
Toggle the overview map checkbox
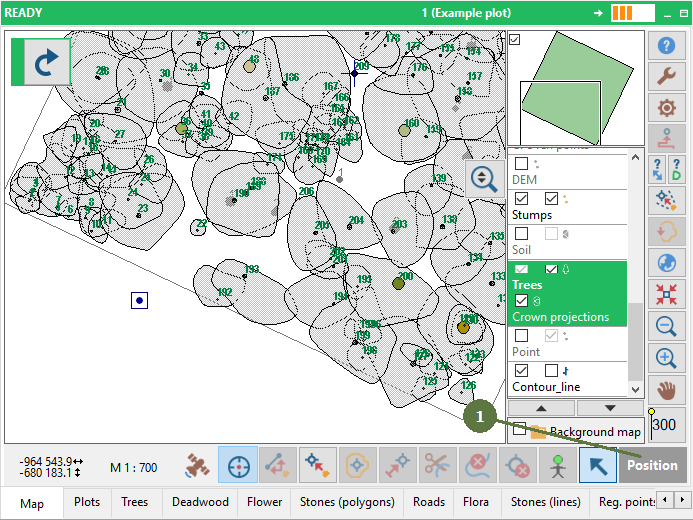[514, 39]
